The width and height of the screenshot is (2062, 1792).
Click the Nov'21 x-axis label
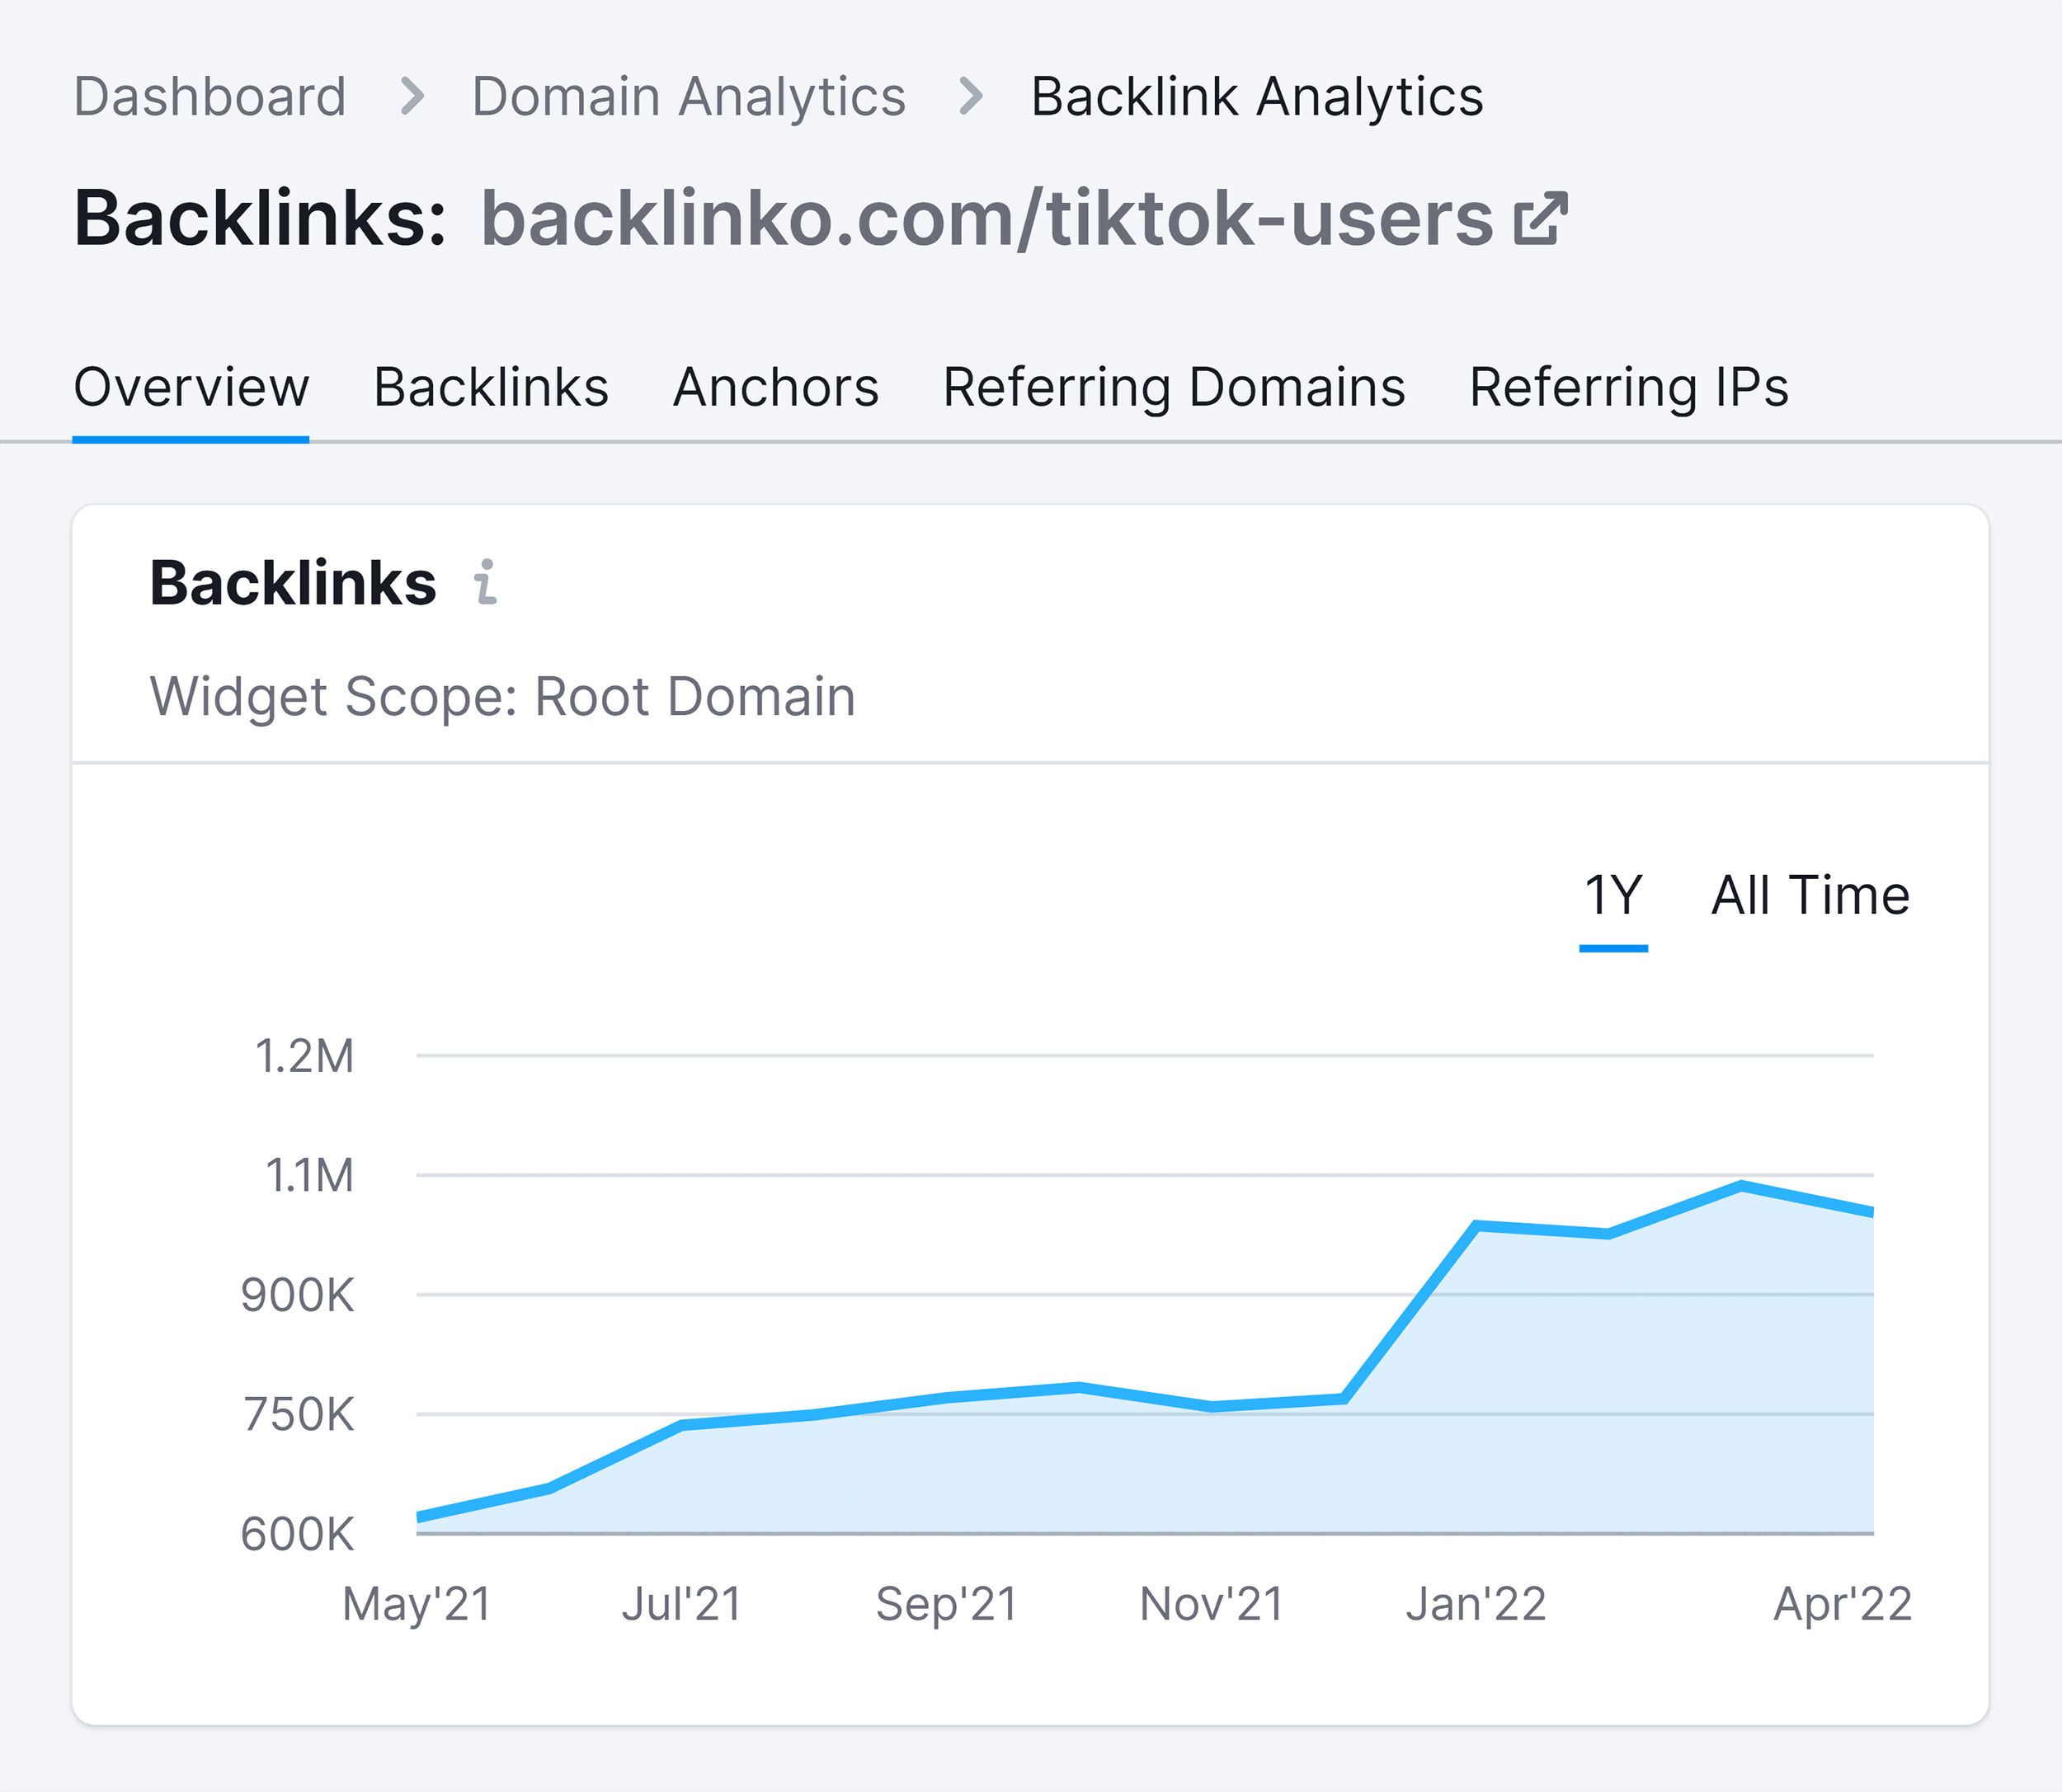coord(1212,1605)
